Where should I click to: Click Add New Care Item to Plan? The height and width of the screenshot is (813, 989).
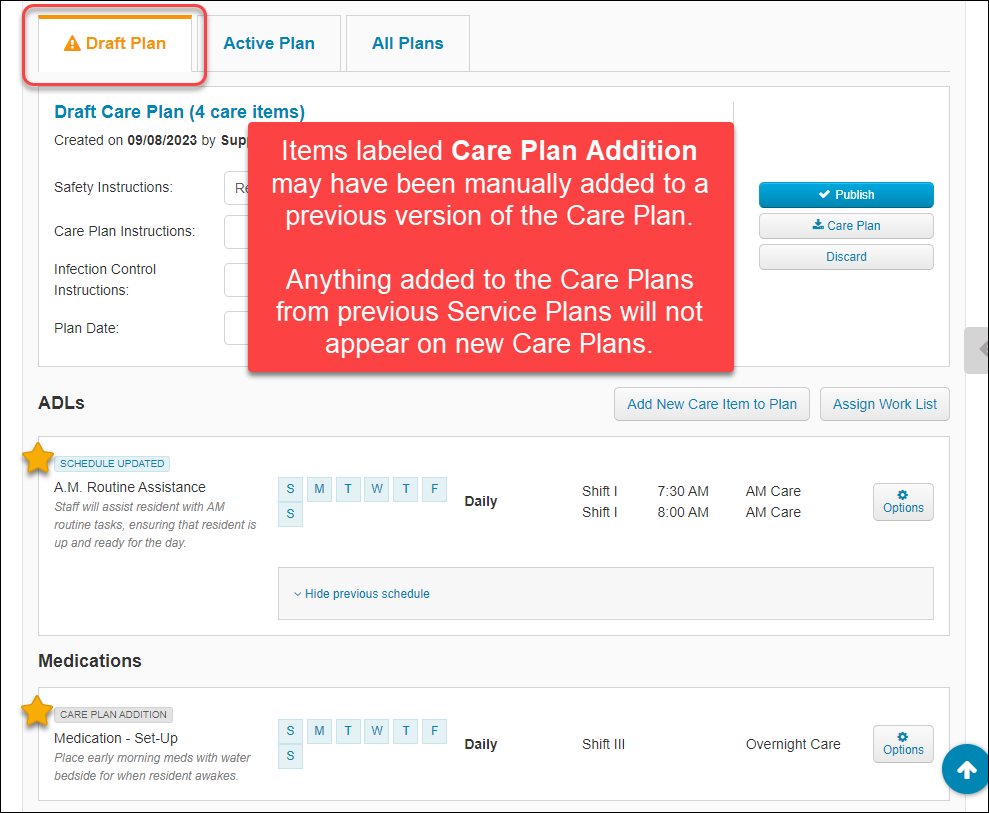(x=711, y=404)
